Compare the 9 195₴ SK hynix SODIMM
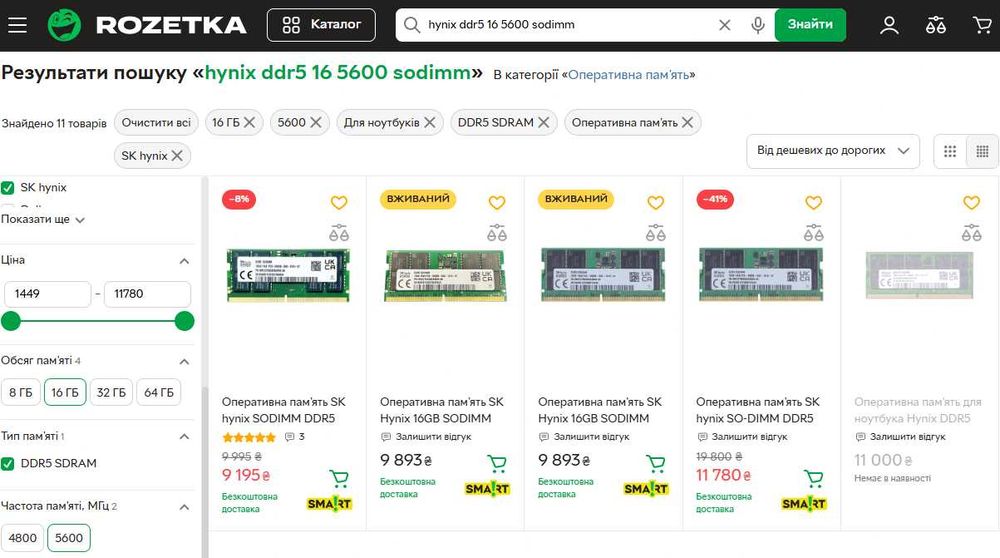The width and height of the screenshot is (1000, 558). coord(339,232)
